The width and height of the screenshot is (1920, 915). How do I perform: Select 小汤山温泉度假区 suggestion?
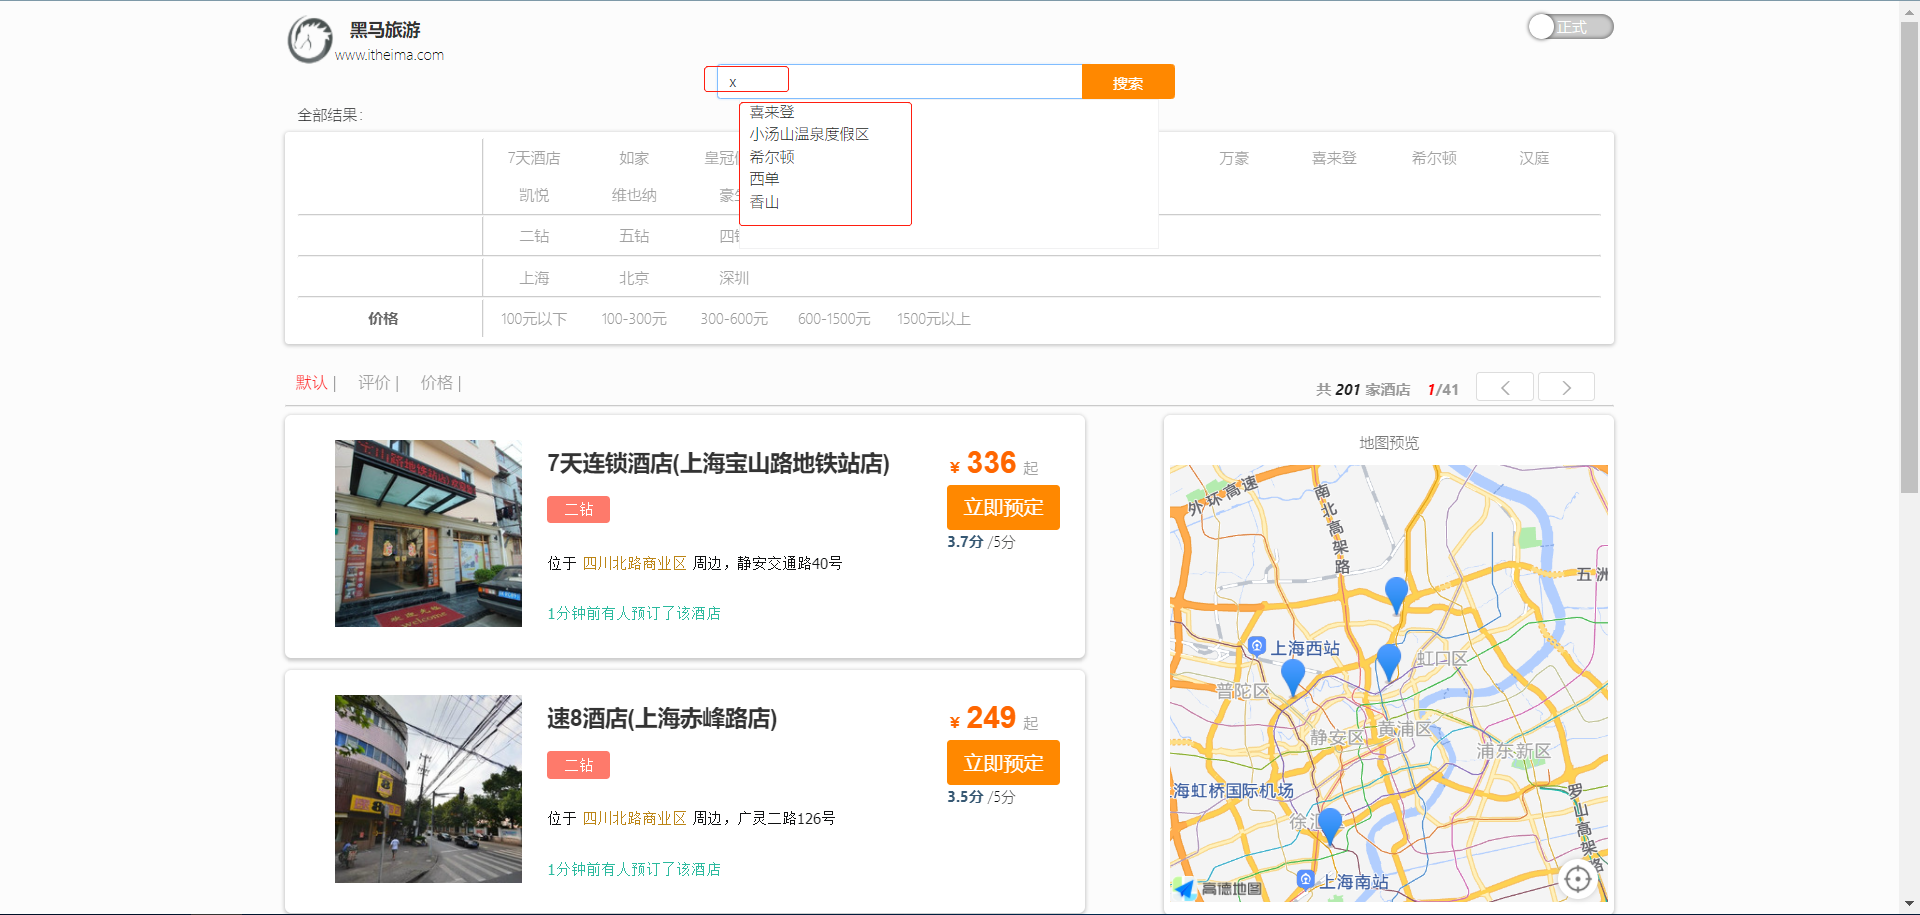pyautogui.click(x=809, y=134)
